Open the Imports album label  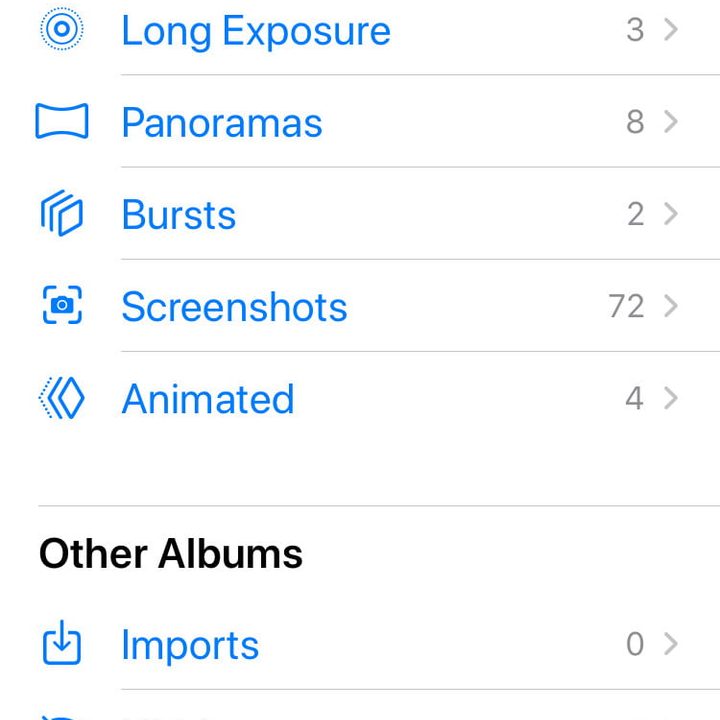pos(190,645)
